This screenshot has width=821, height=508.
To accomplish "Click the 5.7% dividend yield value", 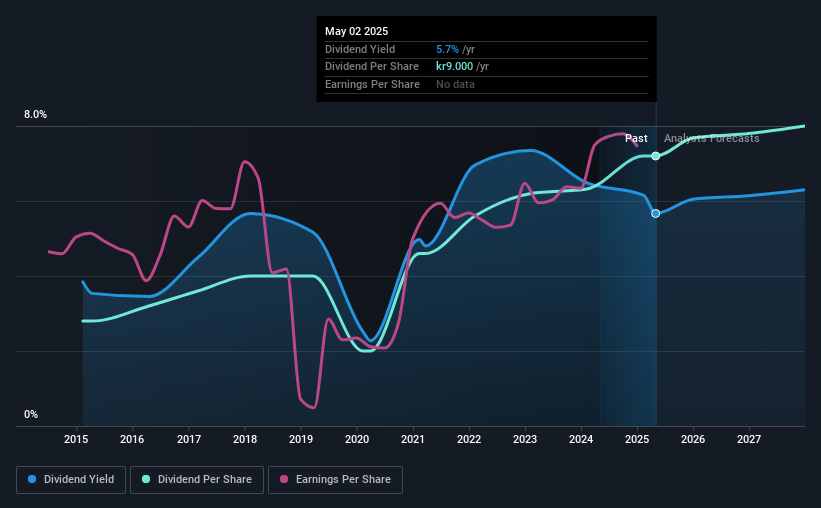I will [447, 49].
